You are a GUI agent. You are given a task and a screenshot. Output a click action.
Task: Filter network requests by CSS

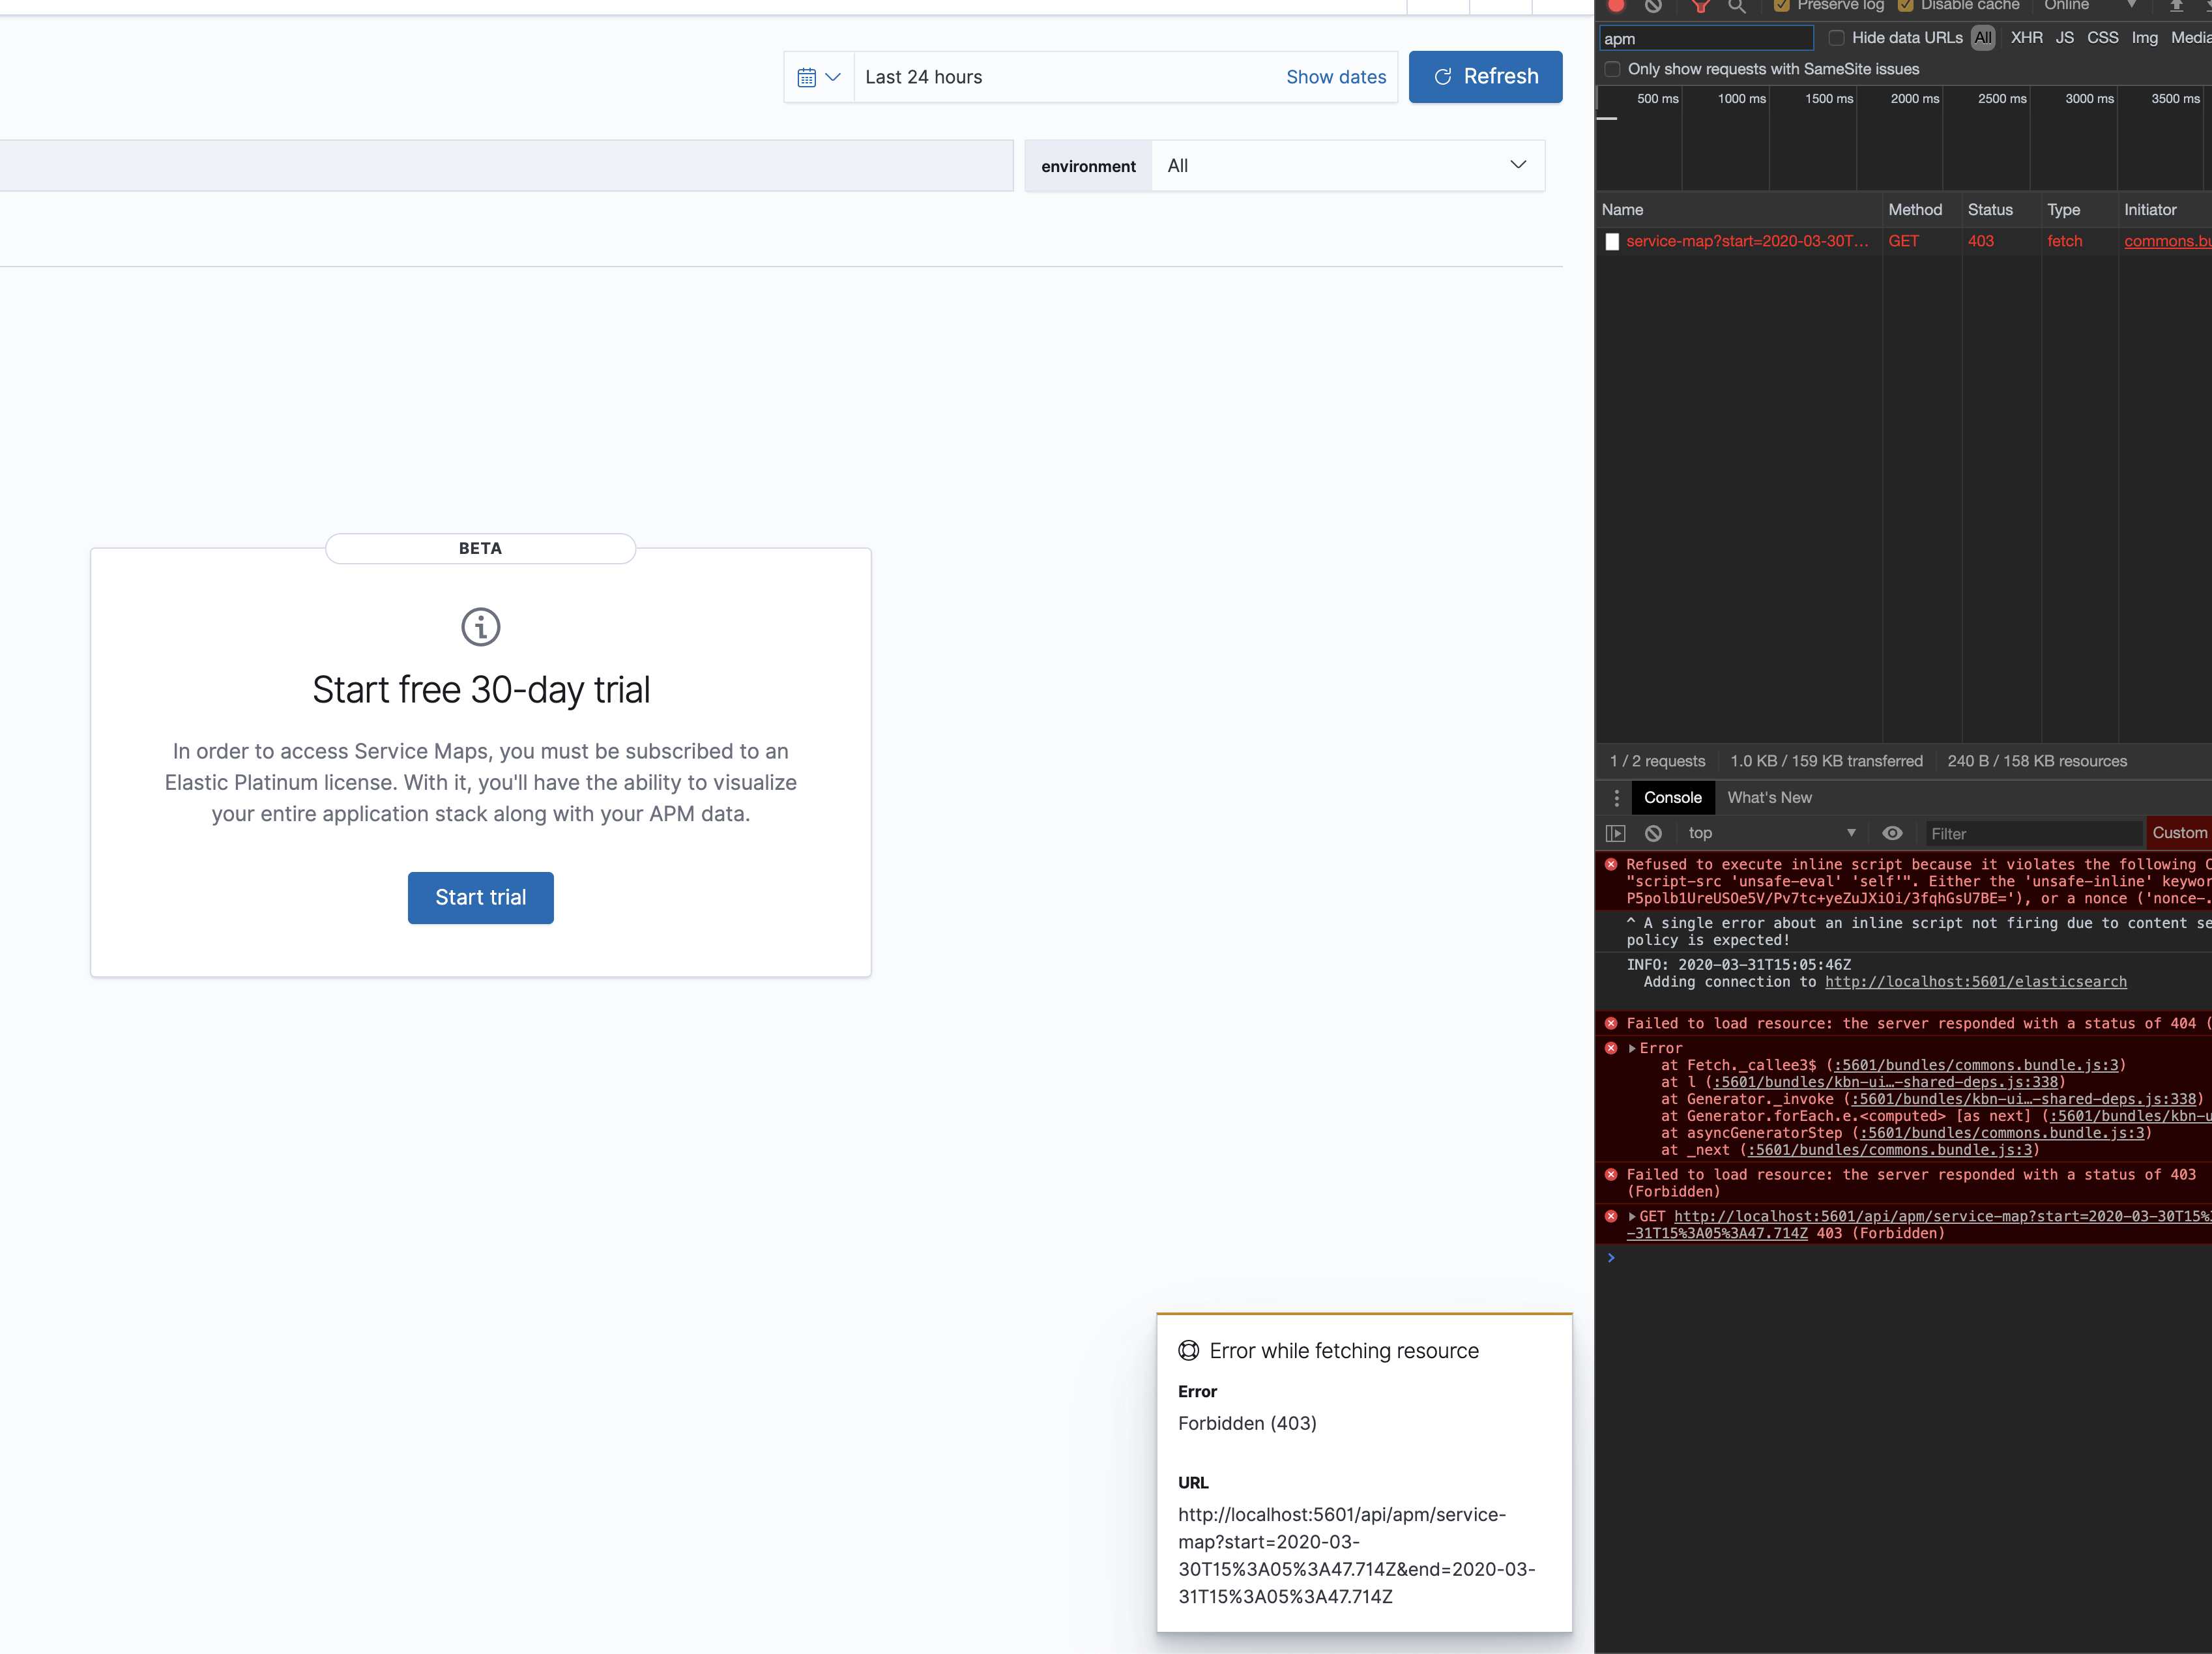point(2102,38)
